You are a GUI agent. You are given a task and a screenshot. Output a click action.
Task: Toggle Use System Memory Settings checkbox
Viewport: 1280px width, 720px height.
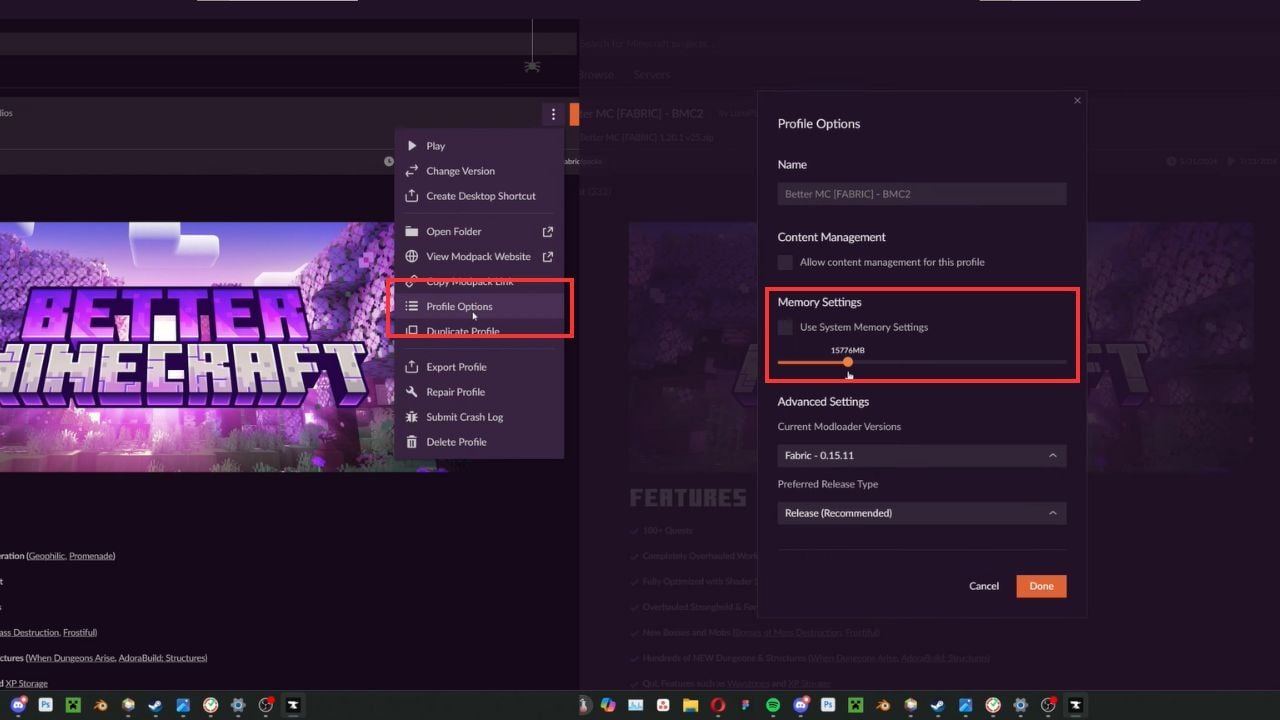coord(785,327)
